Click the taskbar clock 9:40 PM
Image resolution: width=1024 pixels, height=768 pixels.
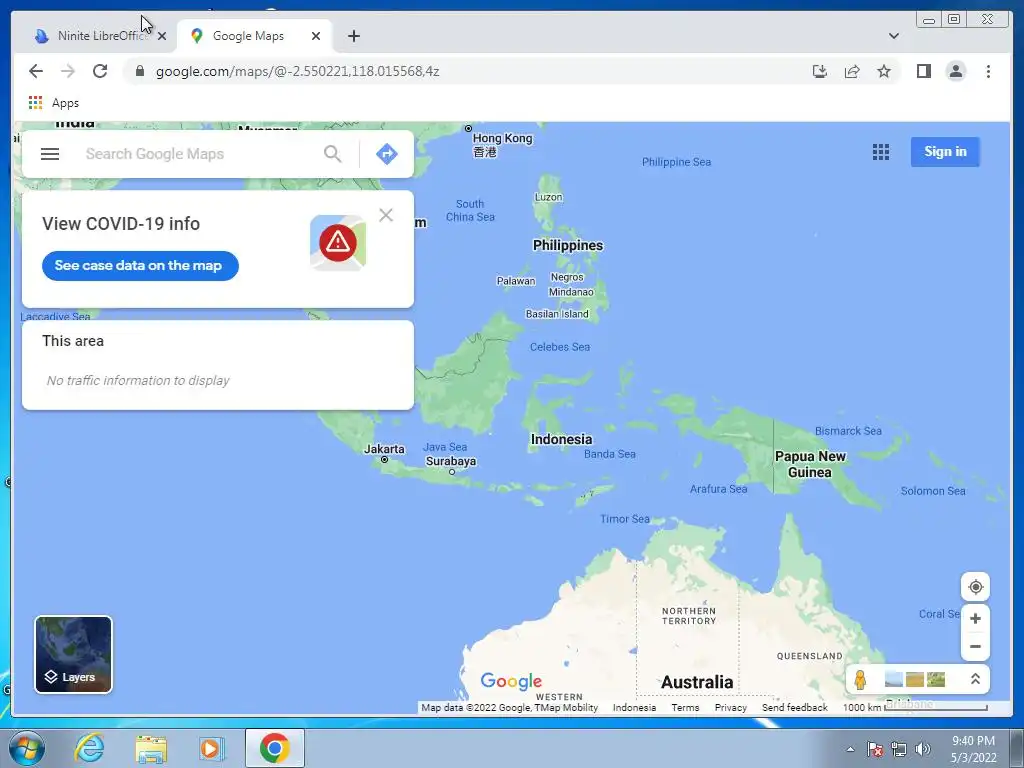(x=973, y=749)
